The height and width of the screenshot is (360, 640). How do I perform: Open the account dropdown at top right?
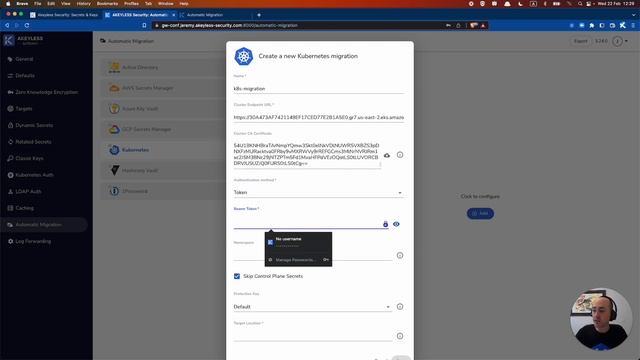click(x=620, y=41)
